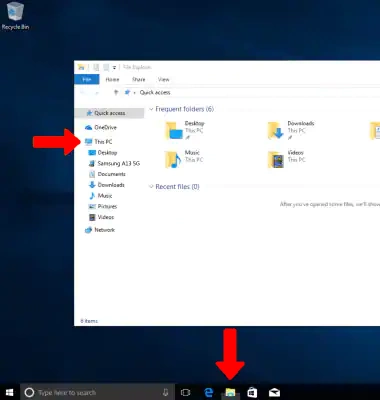Click the New folder icon in title bar
The width and height of the screenshot is (380, 400).
click(x=106, y=67)
